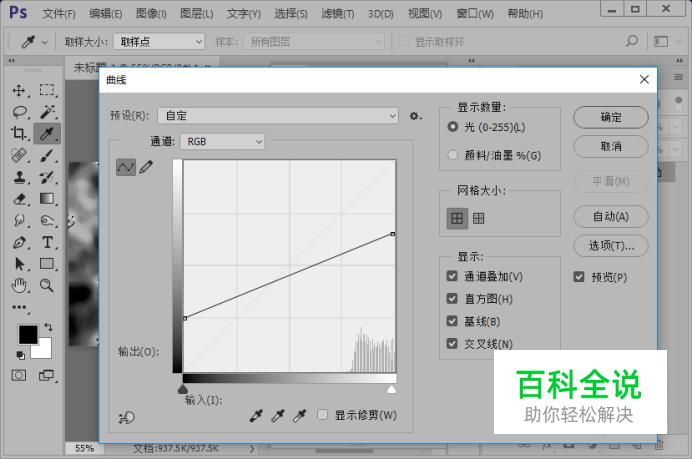The height and width of the screenshot is (459, 692).
Task: Close the Curves dialog
Action: pos(644,79)
